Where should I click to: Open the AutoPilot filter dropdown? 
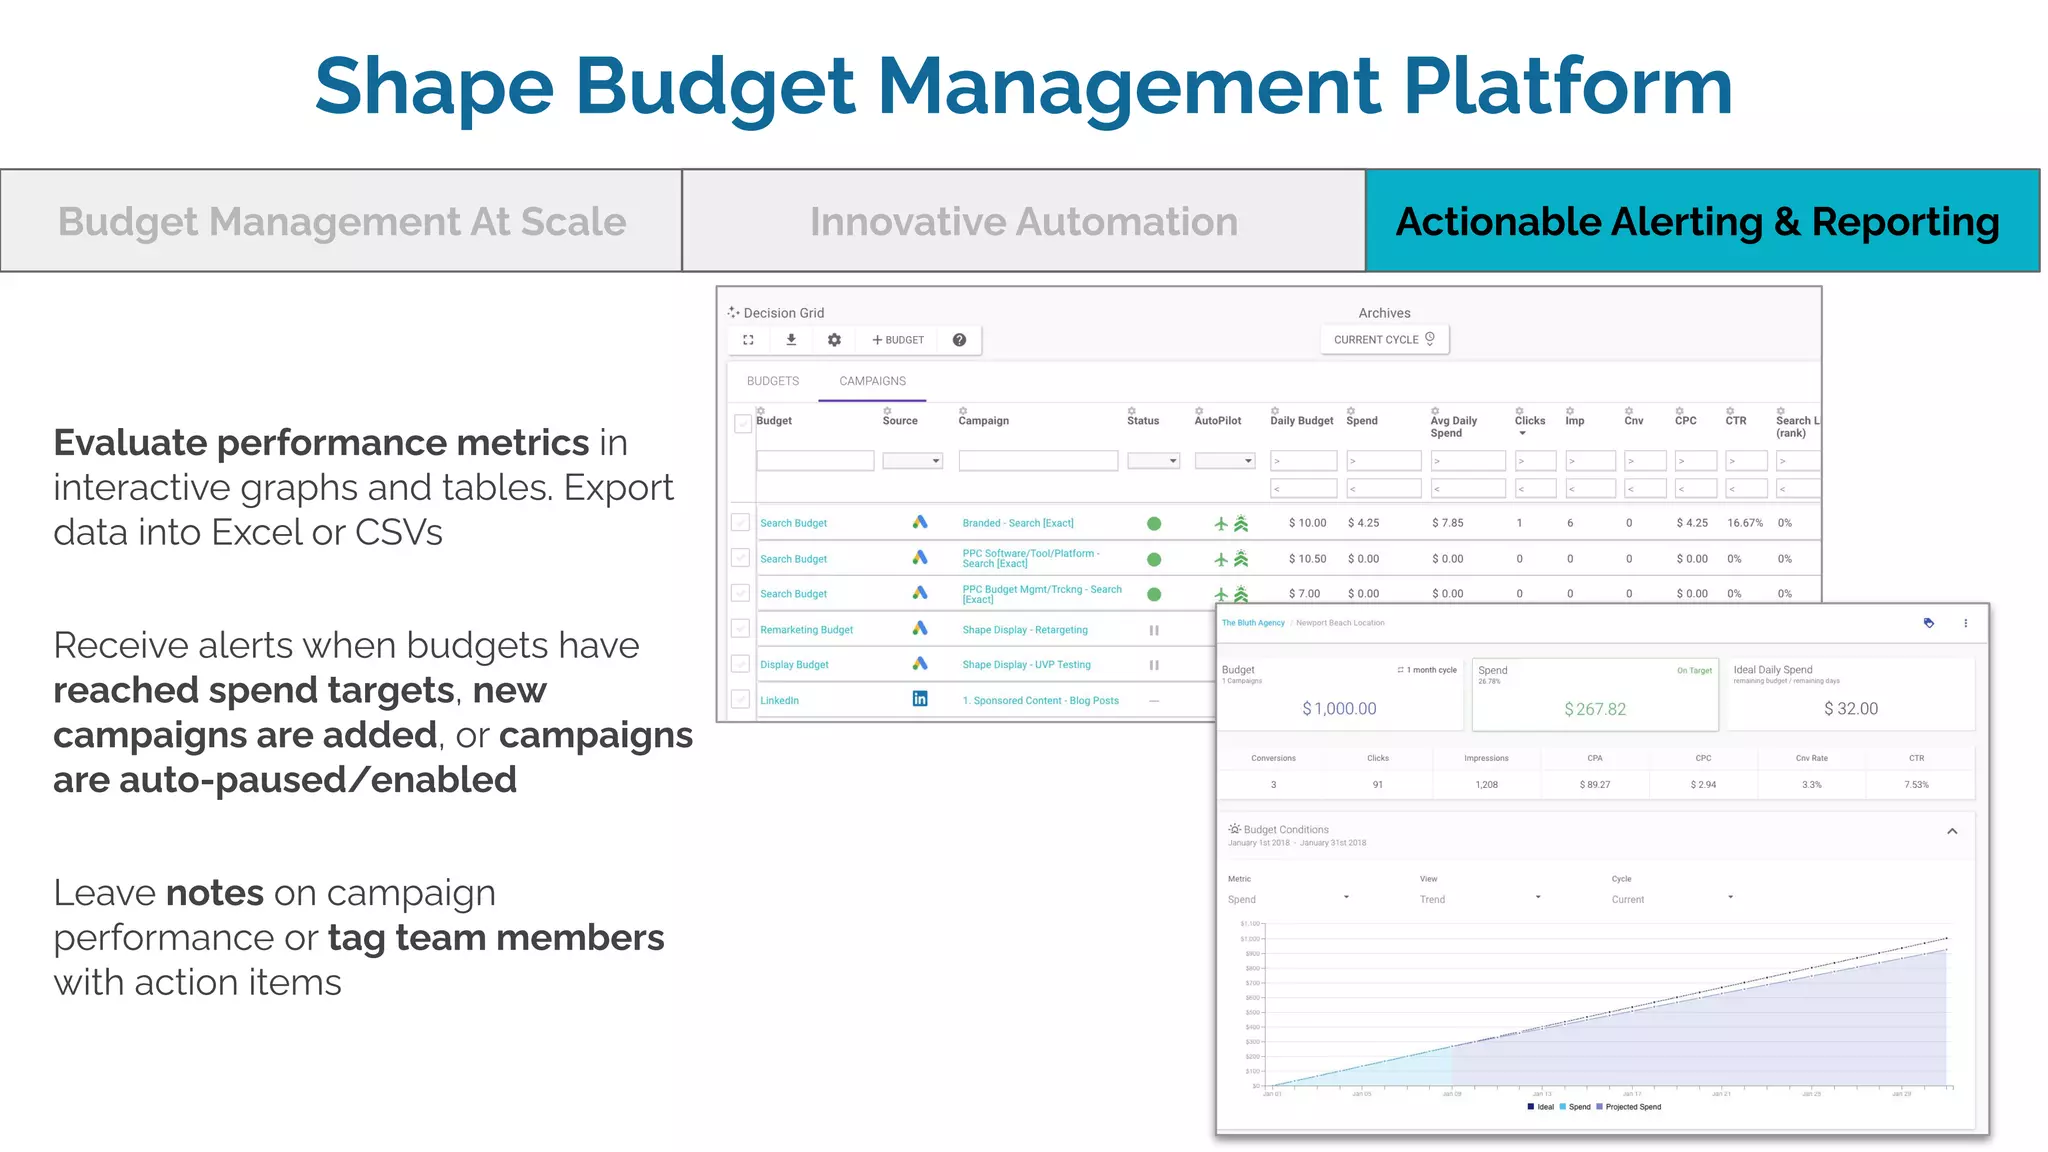tap(1225, 460)
